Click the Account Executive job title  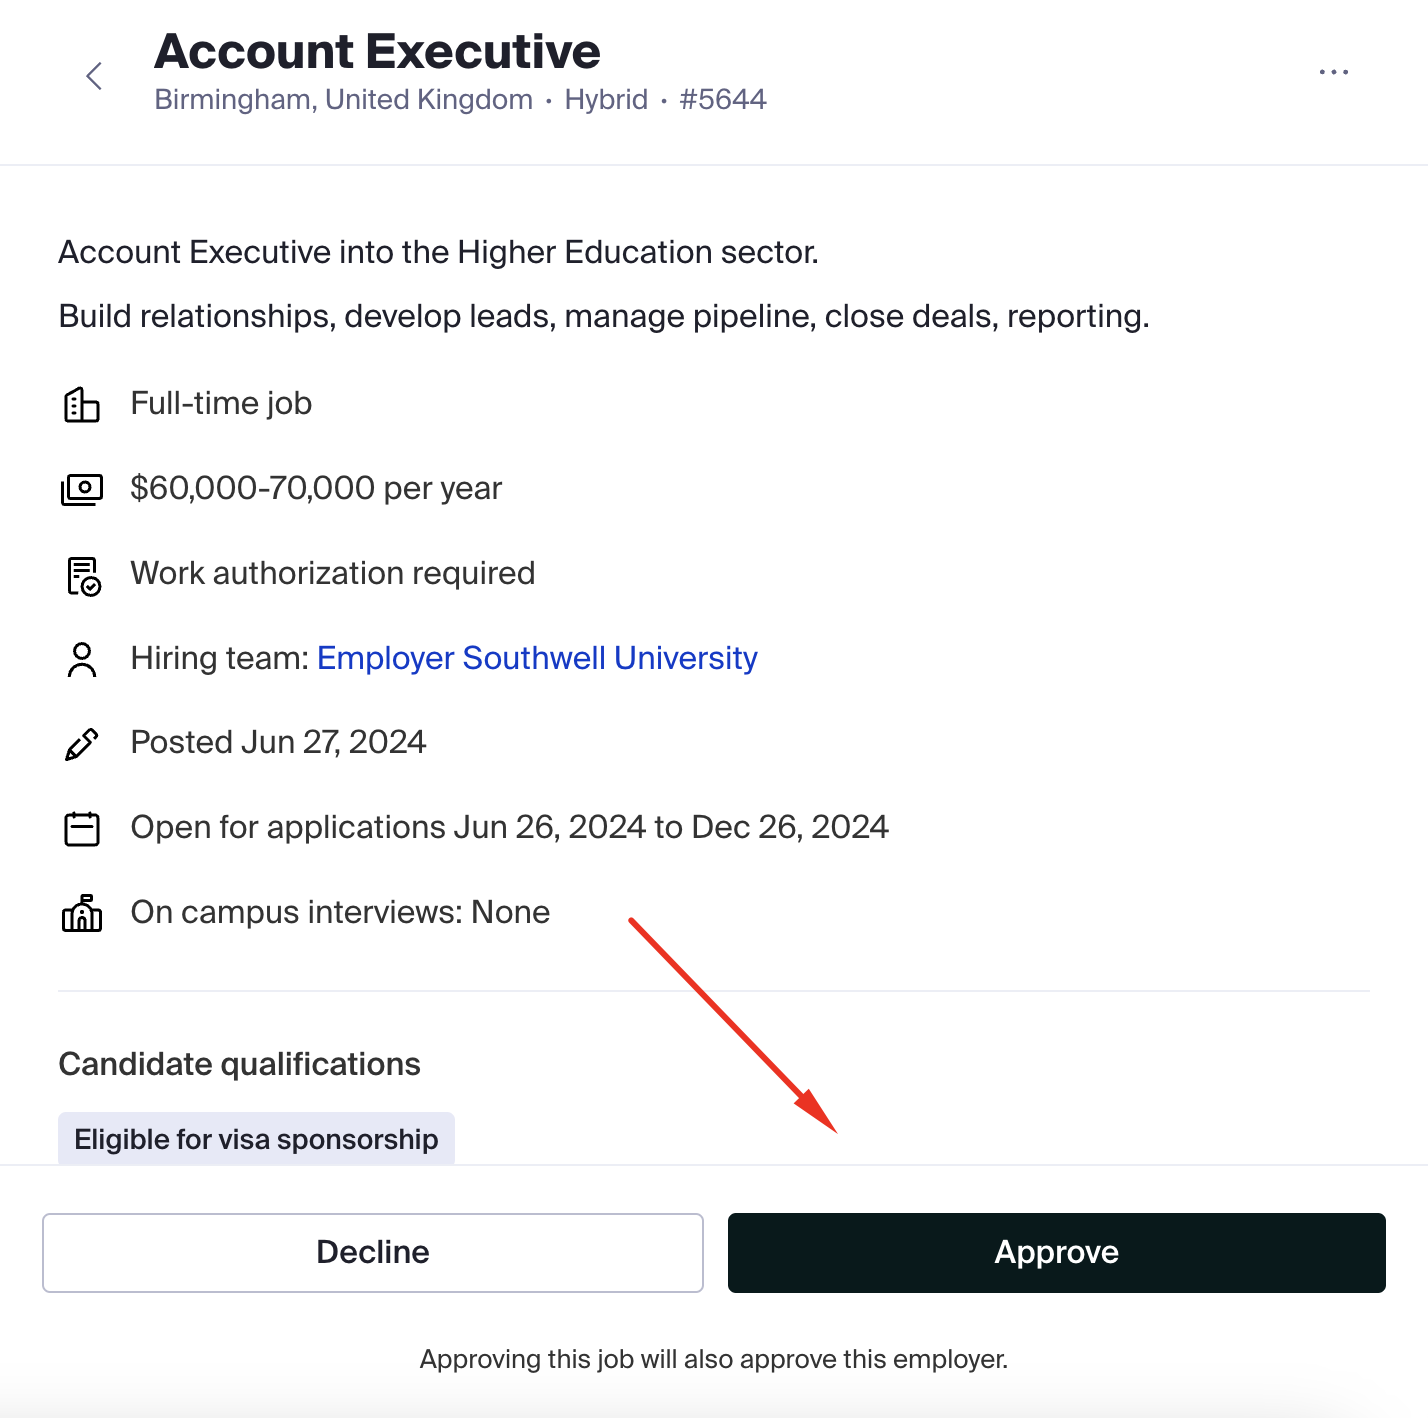click(377, 51)
